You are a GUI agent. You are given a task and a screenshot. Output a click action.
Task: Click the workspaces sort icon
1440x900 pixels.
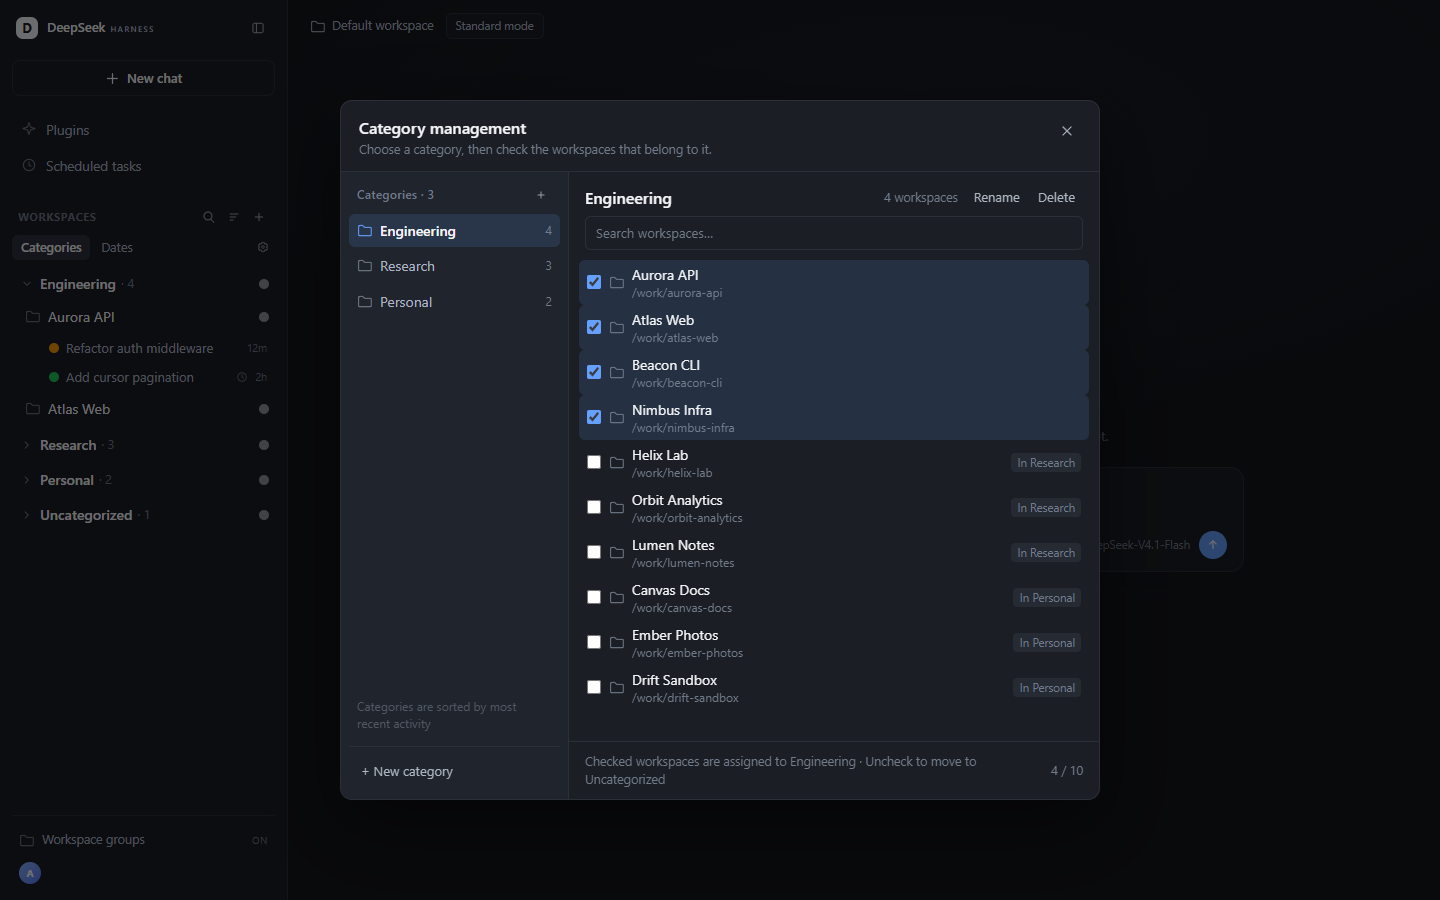(233, 217)
